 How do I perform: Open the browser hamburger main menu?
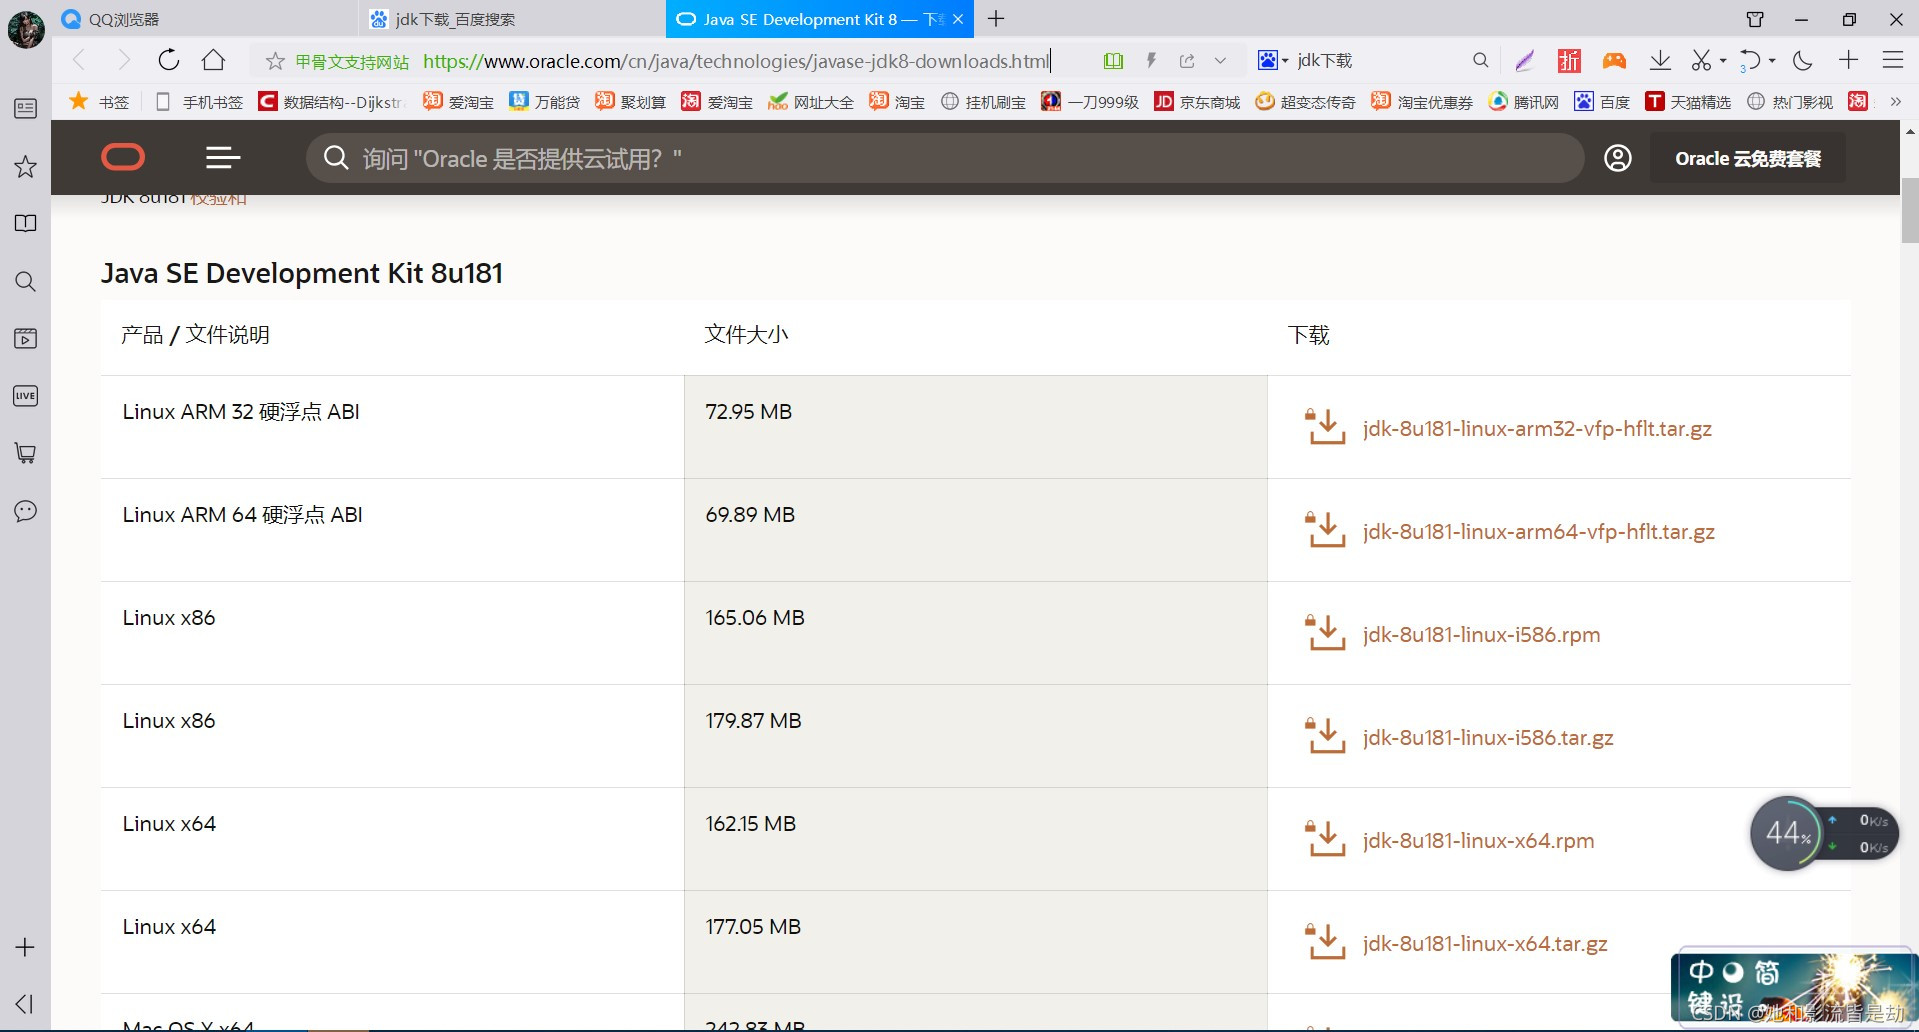tap(1892, 60)
